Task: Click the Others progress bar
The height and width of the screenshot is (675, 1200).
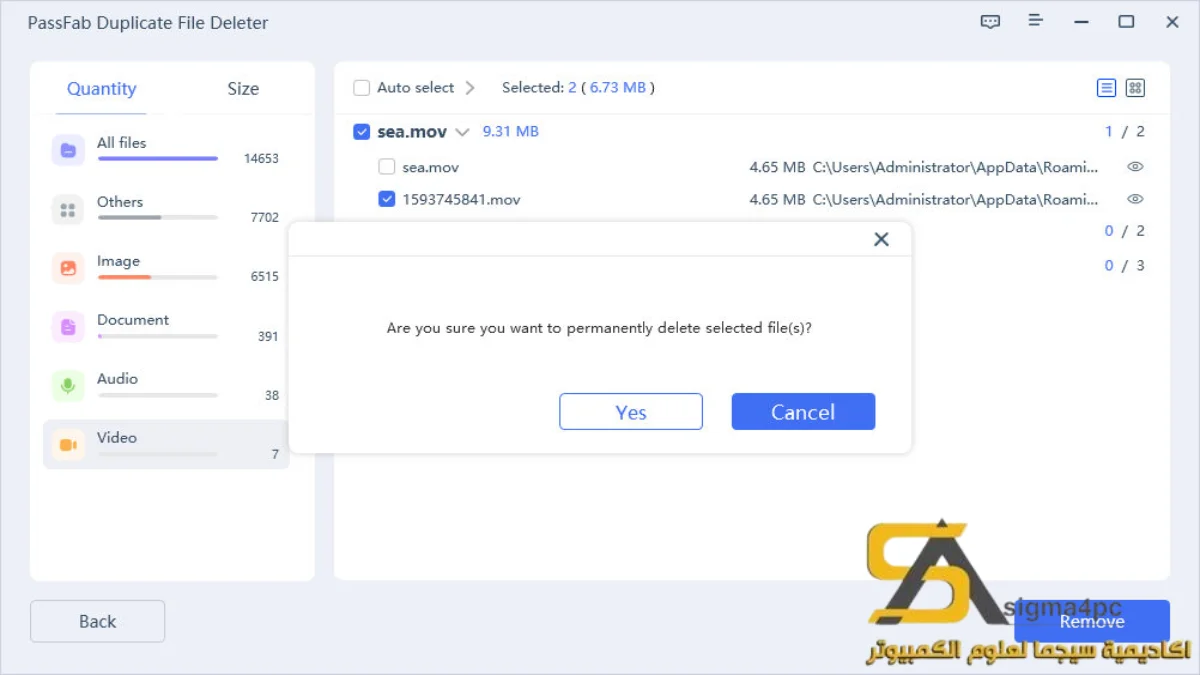Action: [x=157, y=217]
